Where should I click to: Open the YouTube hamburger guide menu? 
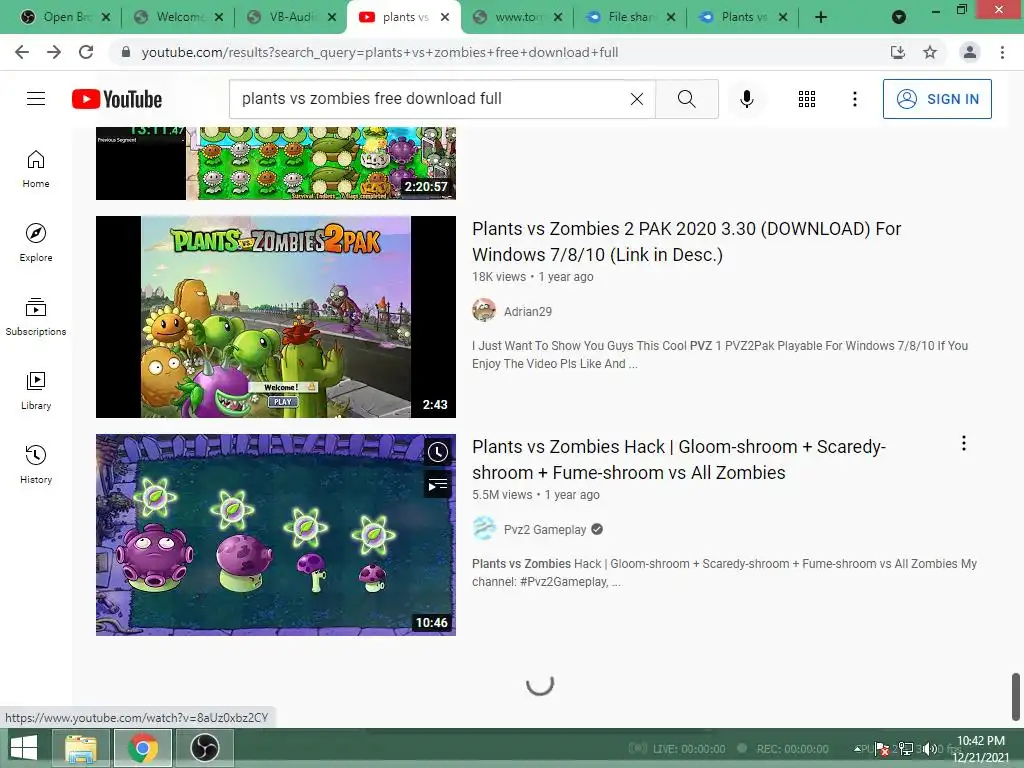pos(36,99)
